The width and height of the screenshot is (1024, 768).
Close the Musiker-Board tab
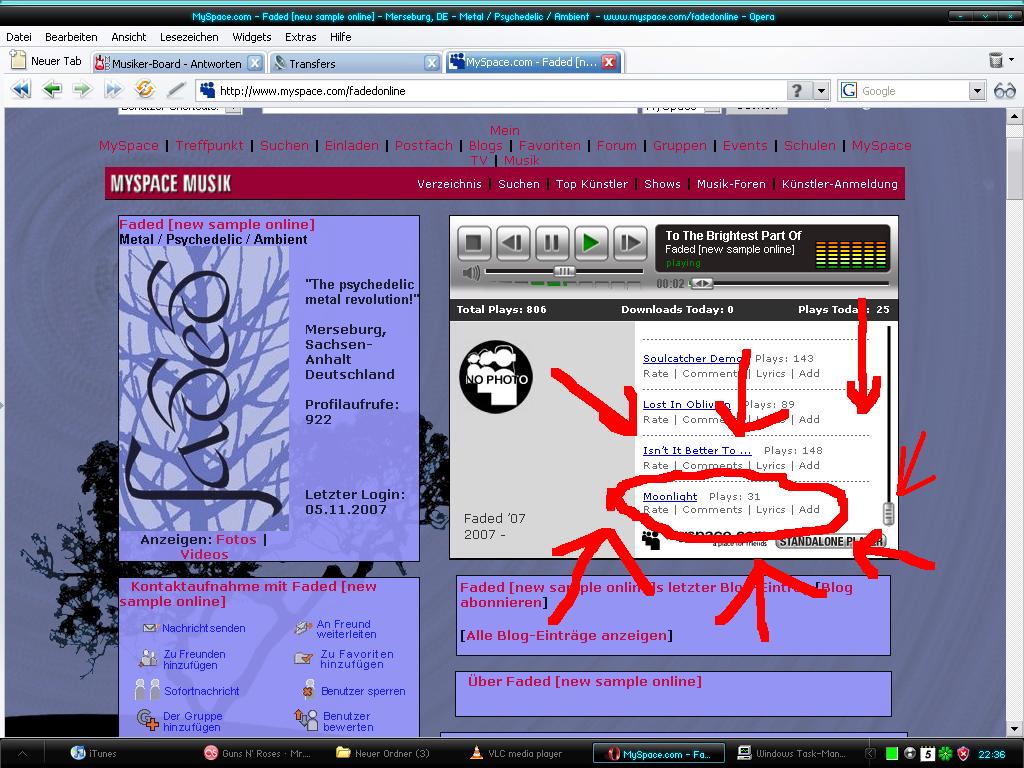click(255, 63)
